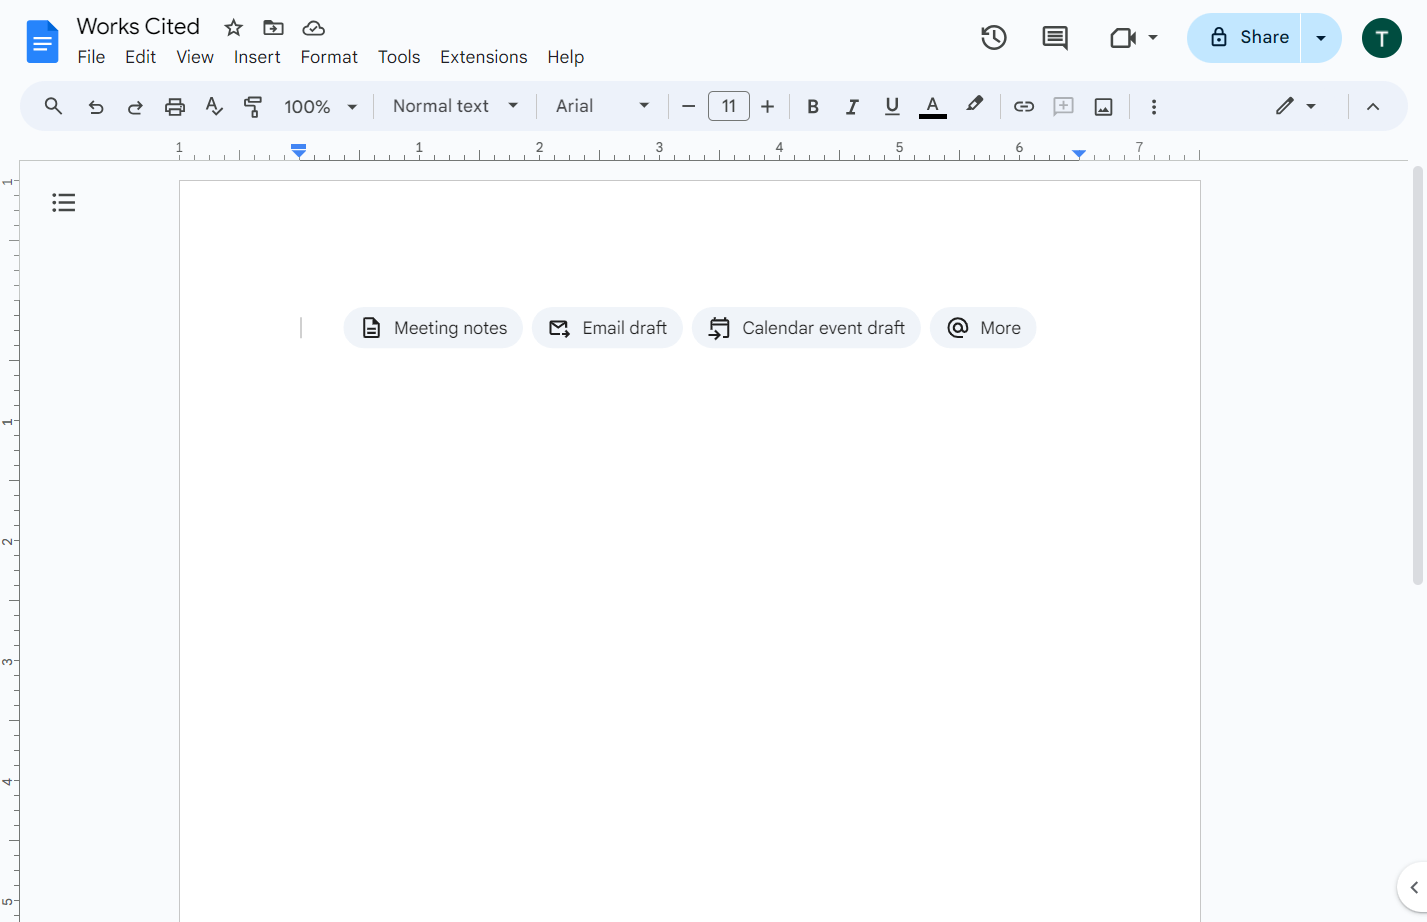This screenshot has height=922, width=1427.
Task: Open the Normal text style dropdown
Action: 455,106
